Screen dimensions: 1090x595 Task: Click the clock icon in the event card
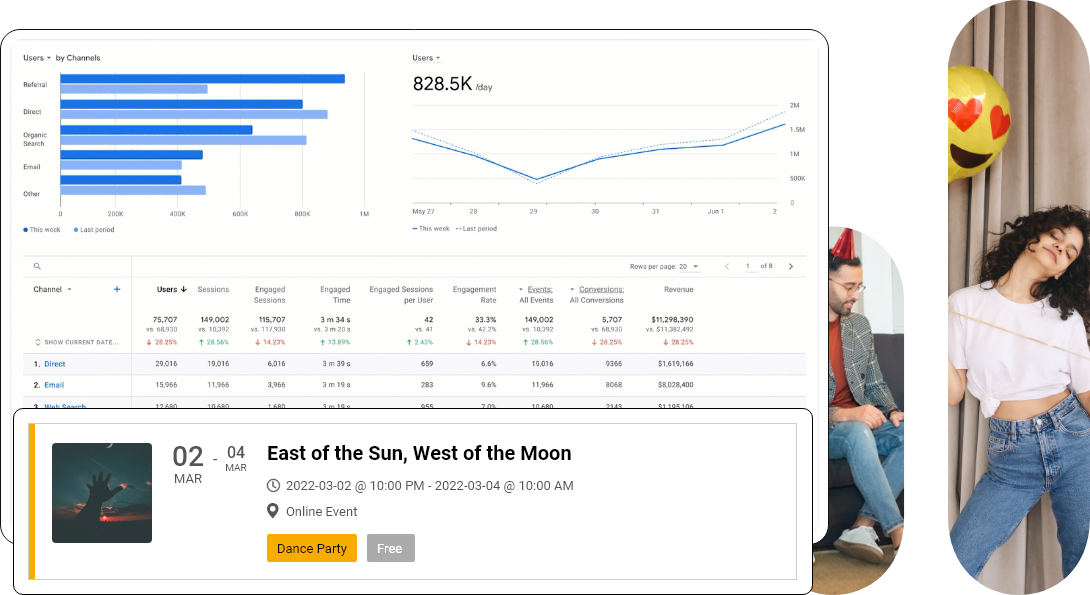(274, 486)
